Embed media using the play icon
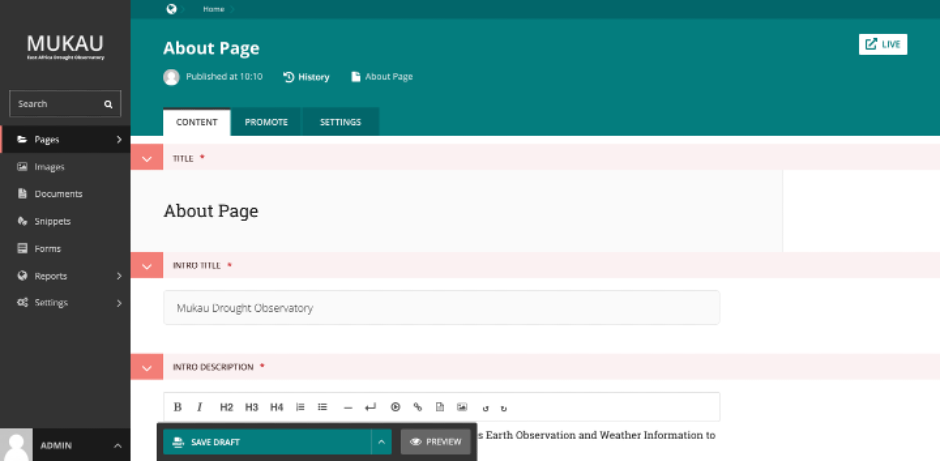 395,407
